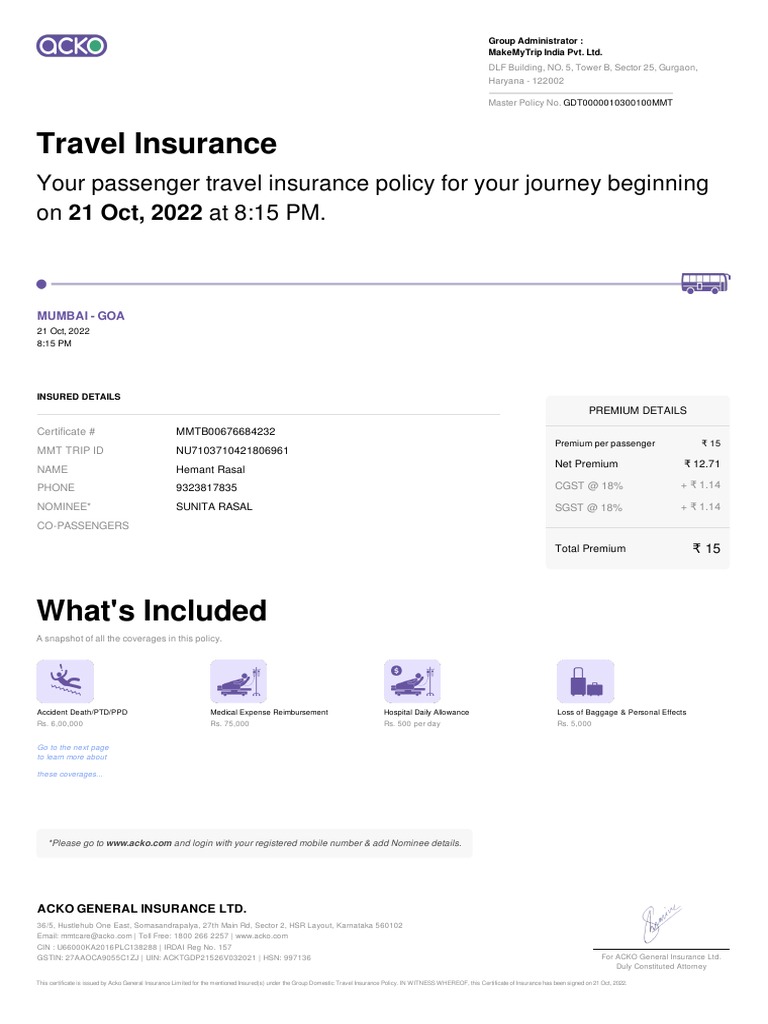This screenshot has width=768, height=1024.
Task: Click the Certificate number MMTB00676684232
Action: 226,431
